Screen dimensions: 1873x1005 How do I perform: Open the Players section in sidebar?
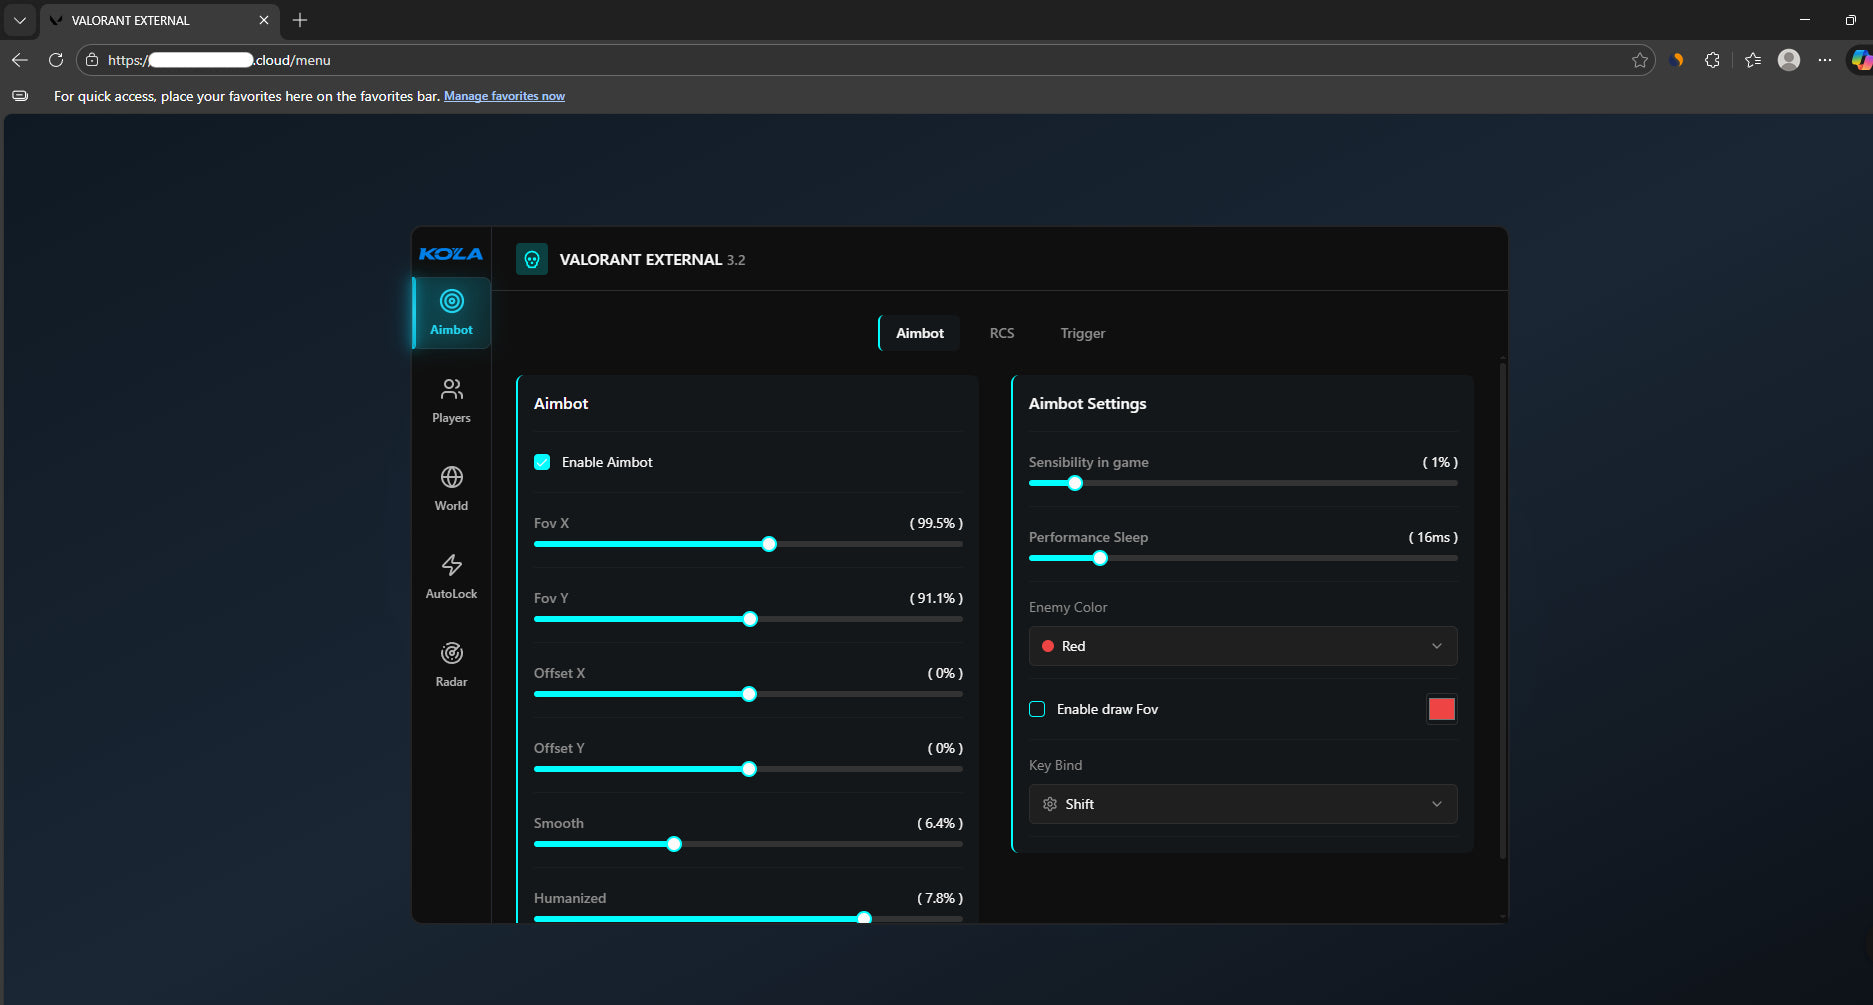(451, 400)
